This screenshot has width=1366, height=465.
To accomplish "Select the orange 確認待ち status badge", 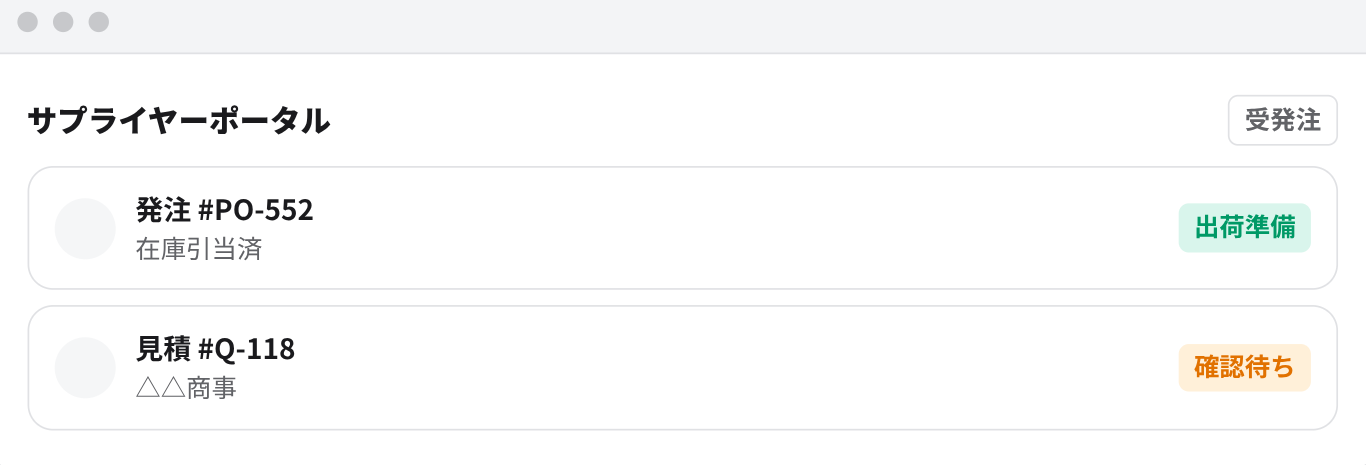I will tap(1245, 367).
